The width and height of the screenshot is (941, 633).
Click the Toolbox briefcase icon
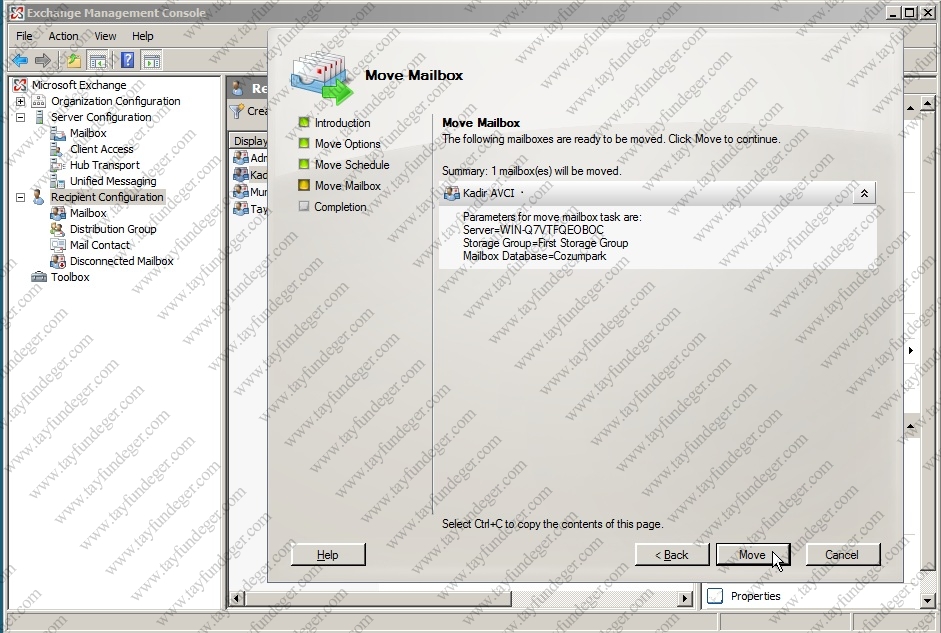38,277
